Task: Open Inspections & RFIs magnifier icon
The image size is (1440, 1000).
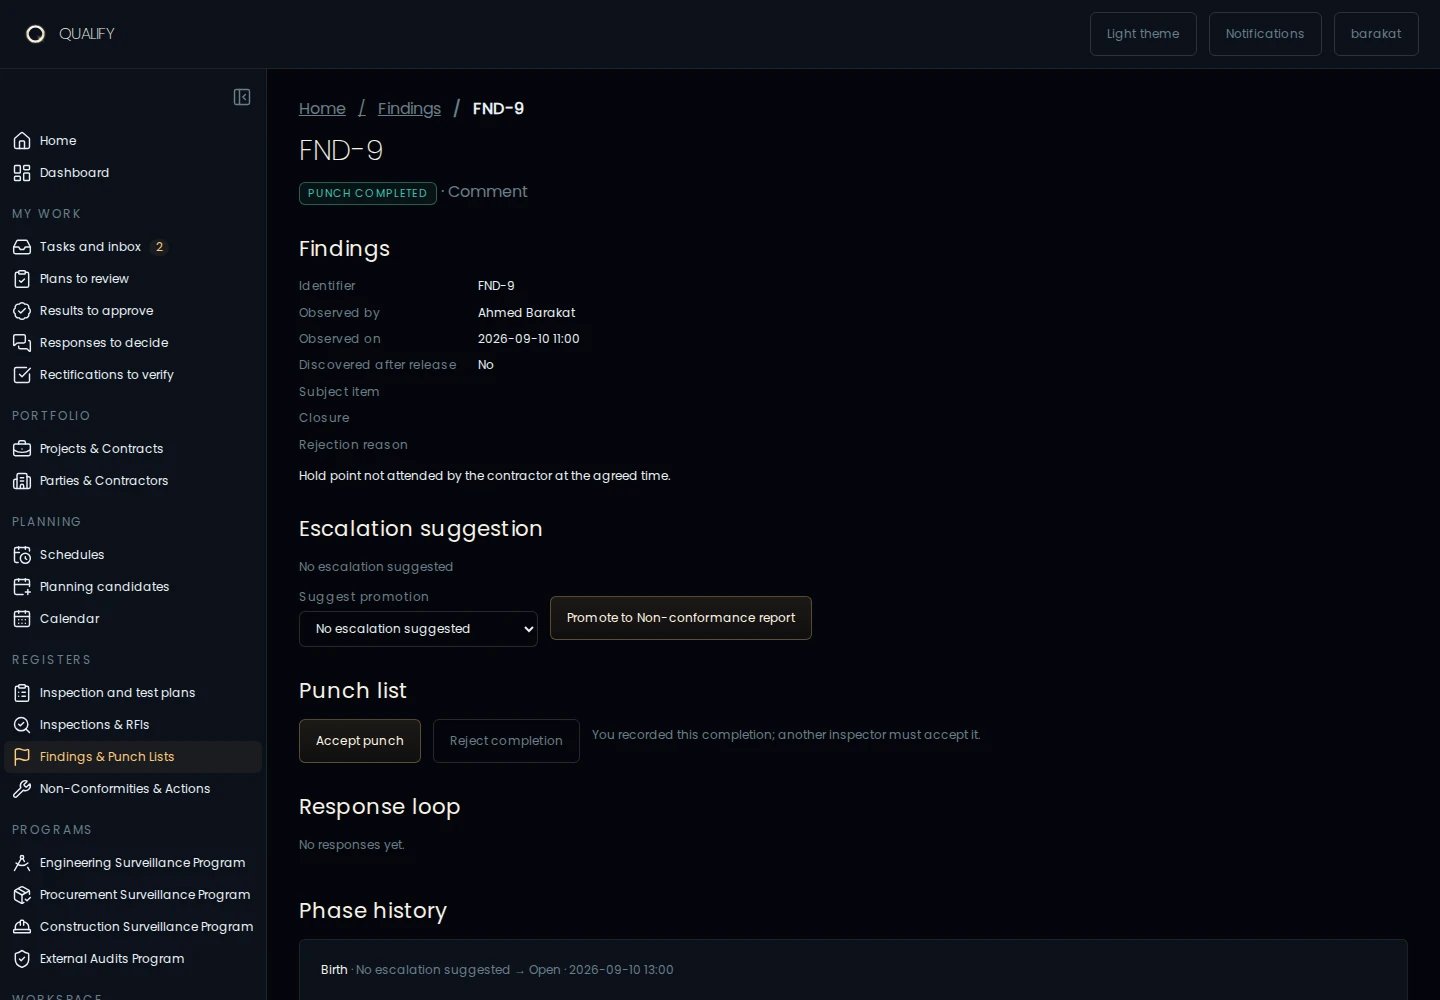Action: (x=22, y=725)
